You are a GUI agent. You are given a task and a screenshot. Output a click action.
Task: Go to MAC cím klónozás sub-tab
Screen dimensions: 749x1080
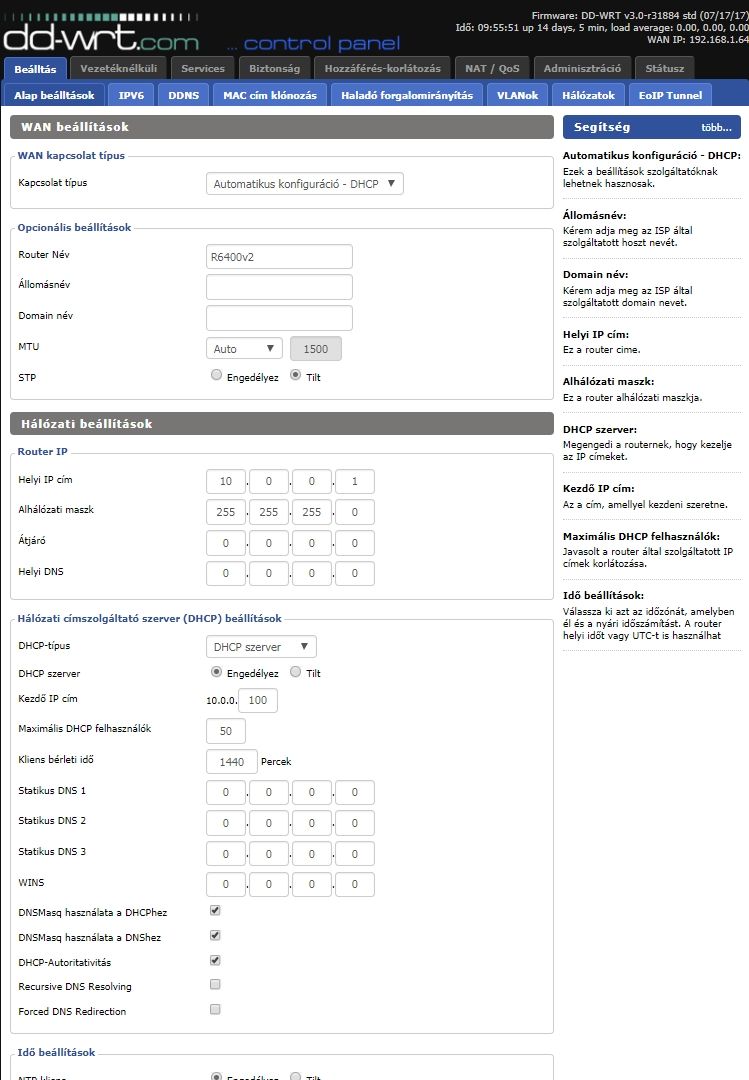pos(270,95)
